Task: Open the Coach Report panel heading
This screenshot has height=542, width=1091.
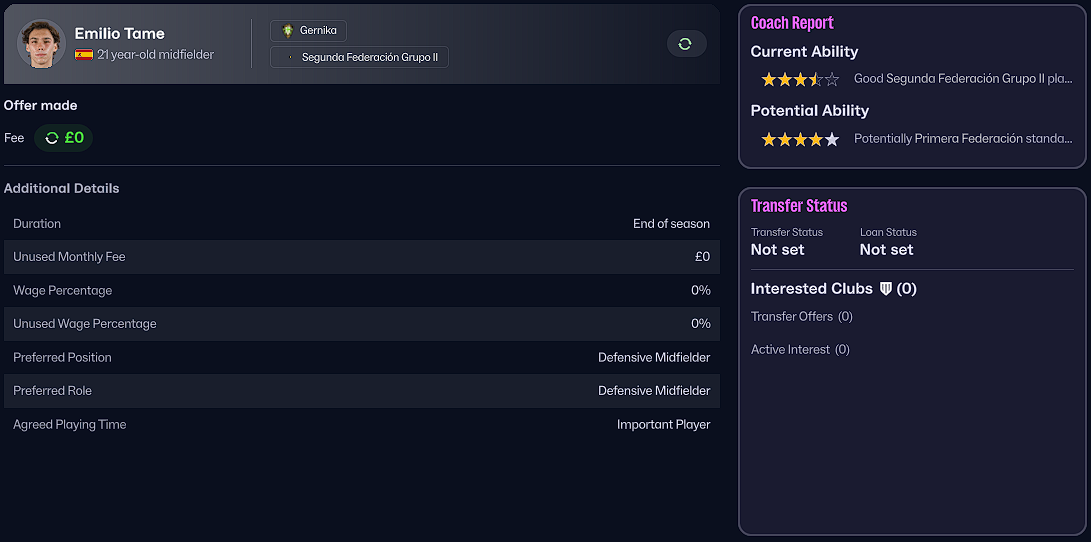Action: (792, 23)
